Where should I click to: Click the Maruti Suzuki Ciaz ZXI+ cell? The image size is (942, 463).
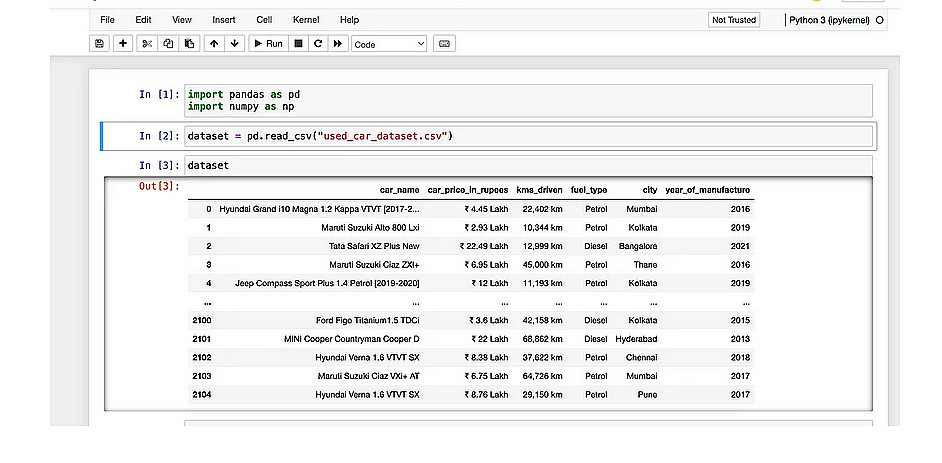coord(374,265)
